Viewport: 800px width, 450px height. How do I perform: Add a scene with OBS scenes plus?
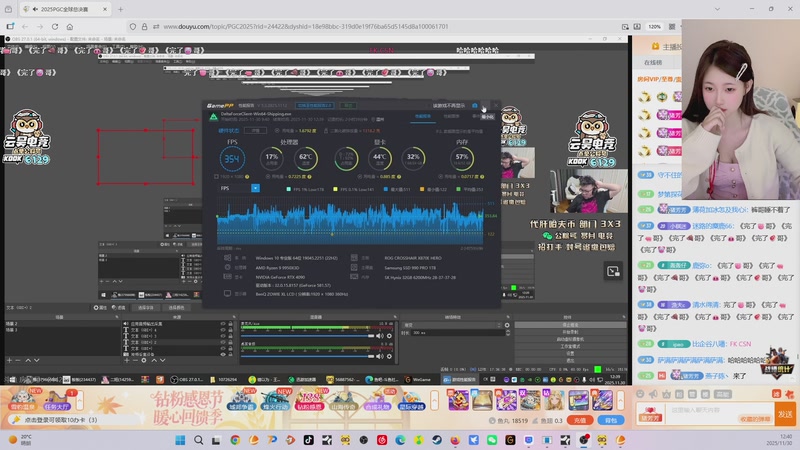point(9,360)
